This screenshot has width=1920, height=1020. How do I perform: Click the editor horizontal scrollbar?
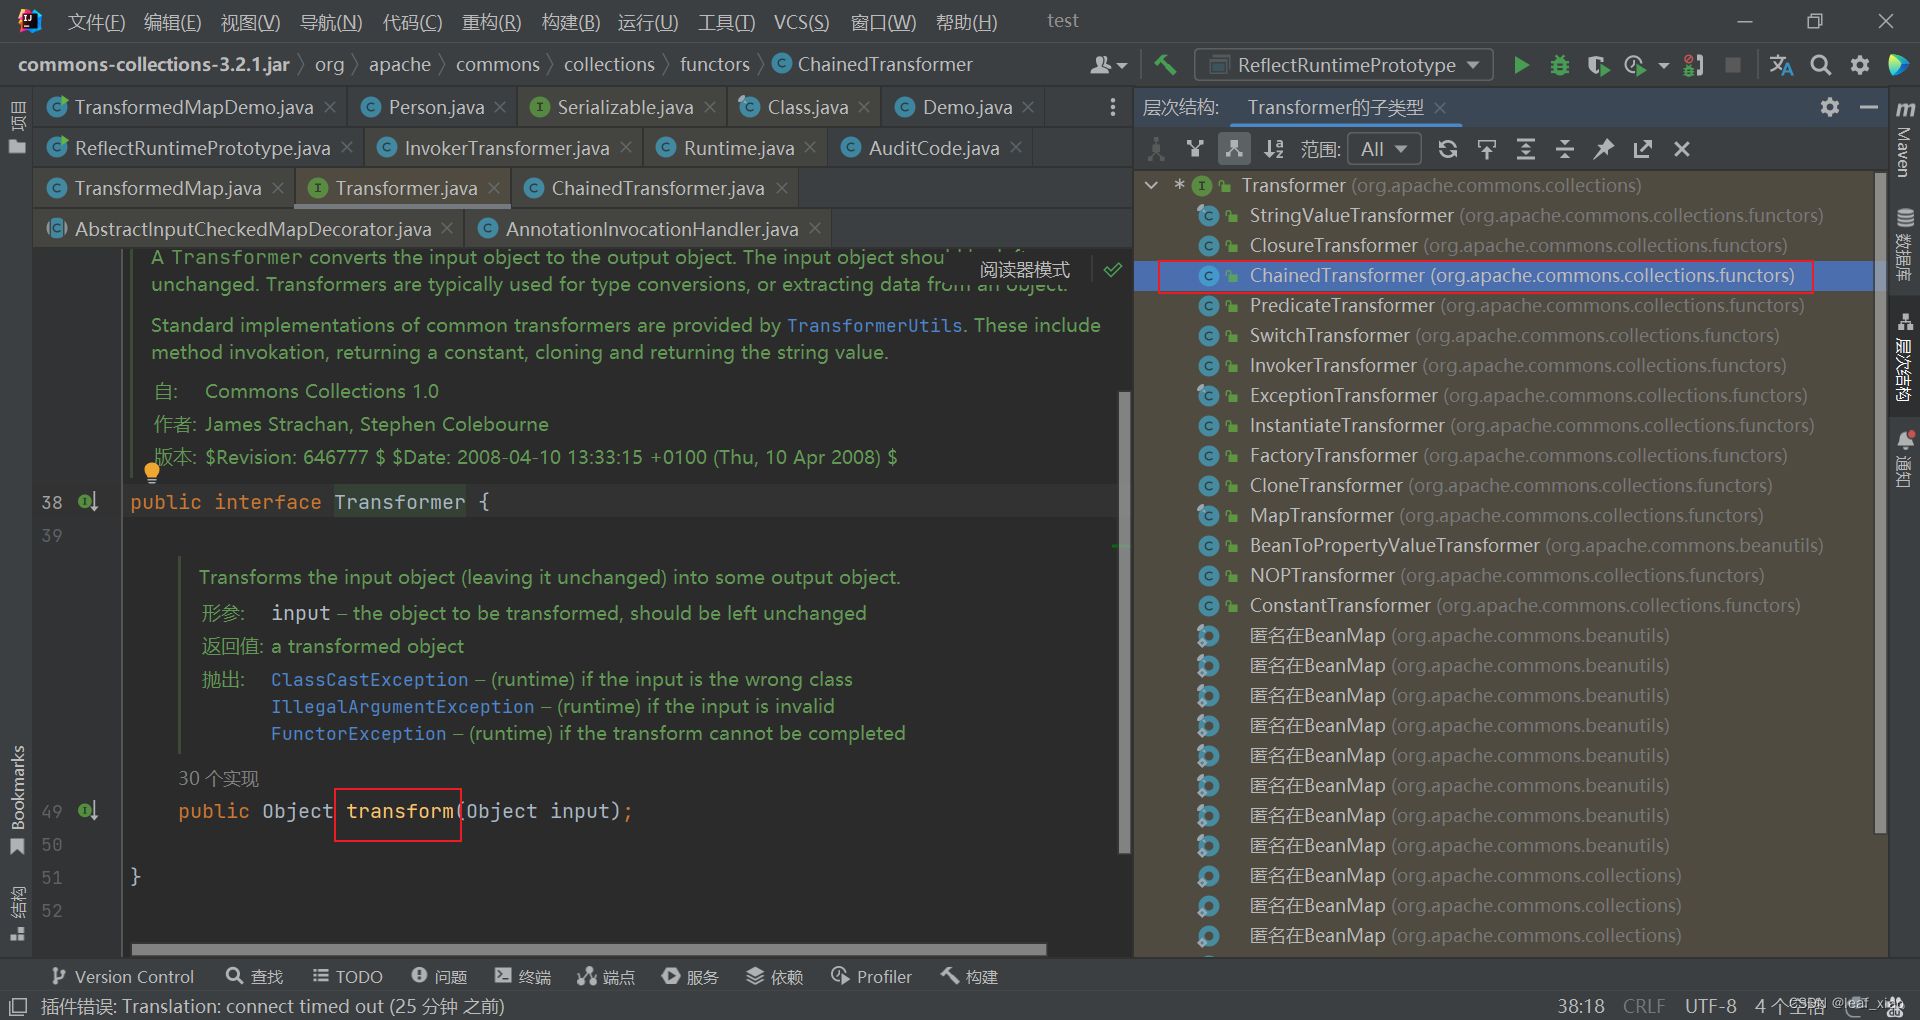[588, 949]
